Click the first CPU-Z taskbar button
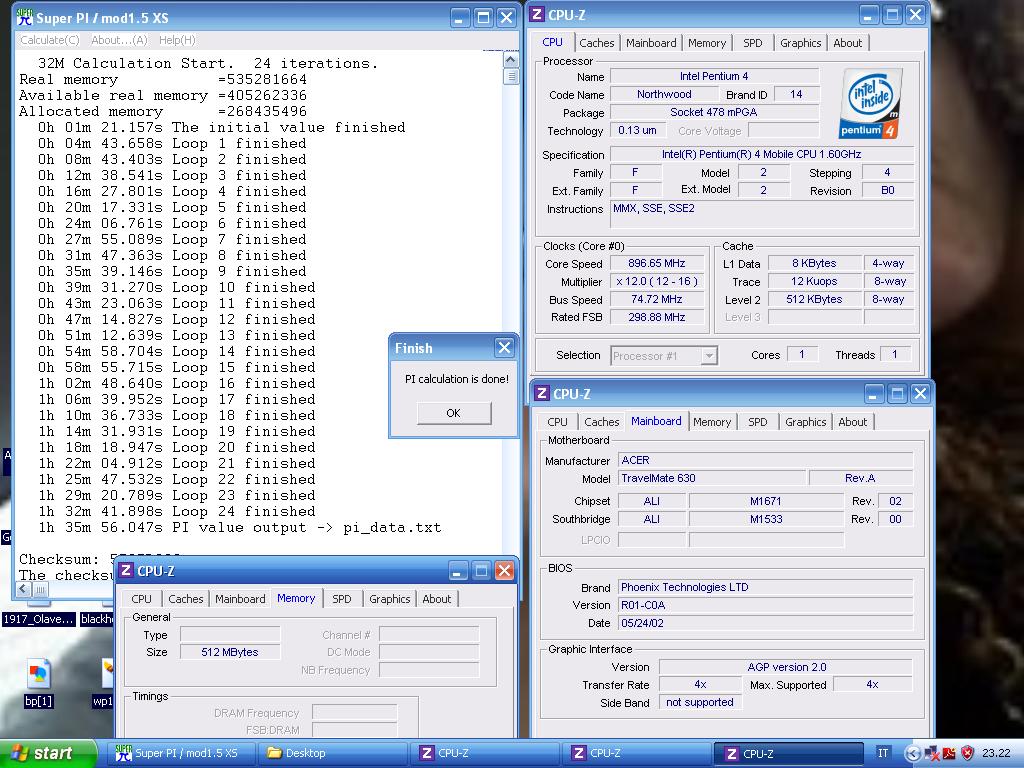 coord(486,754)
